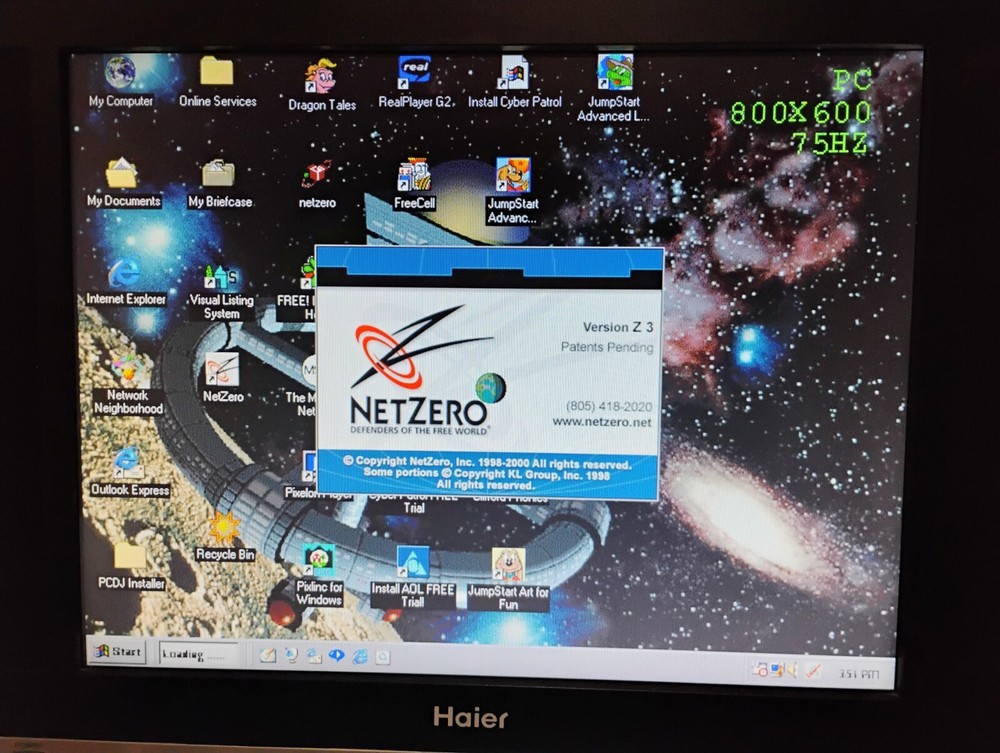Viewport: 1000px width, 753px height.
Task: Open the PCDJ Installer folder
Action: point(131,557)
